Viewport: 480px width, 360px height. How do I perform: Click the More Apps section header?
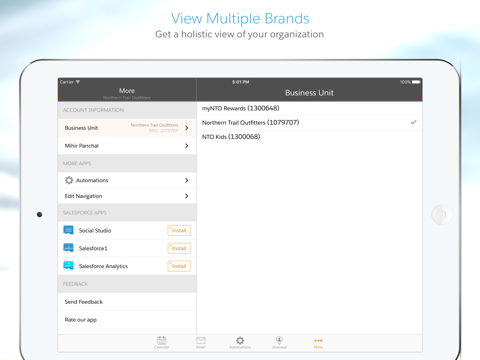(127, 163)
